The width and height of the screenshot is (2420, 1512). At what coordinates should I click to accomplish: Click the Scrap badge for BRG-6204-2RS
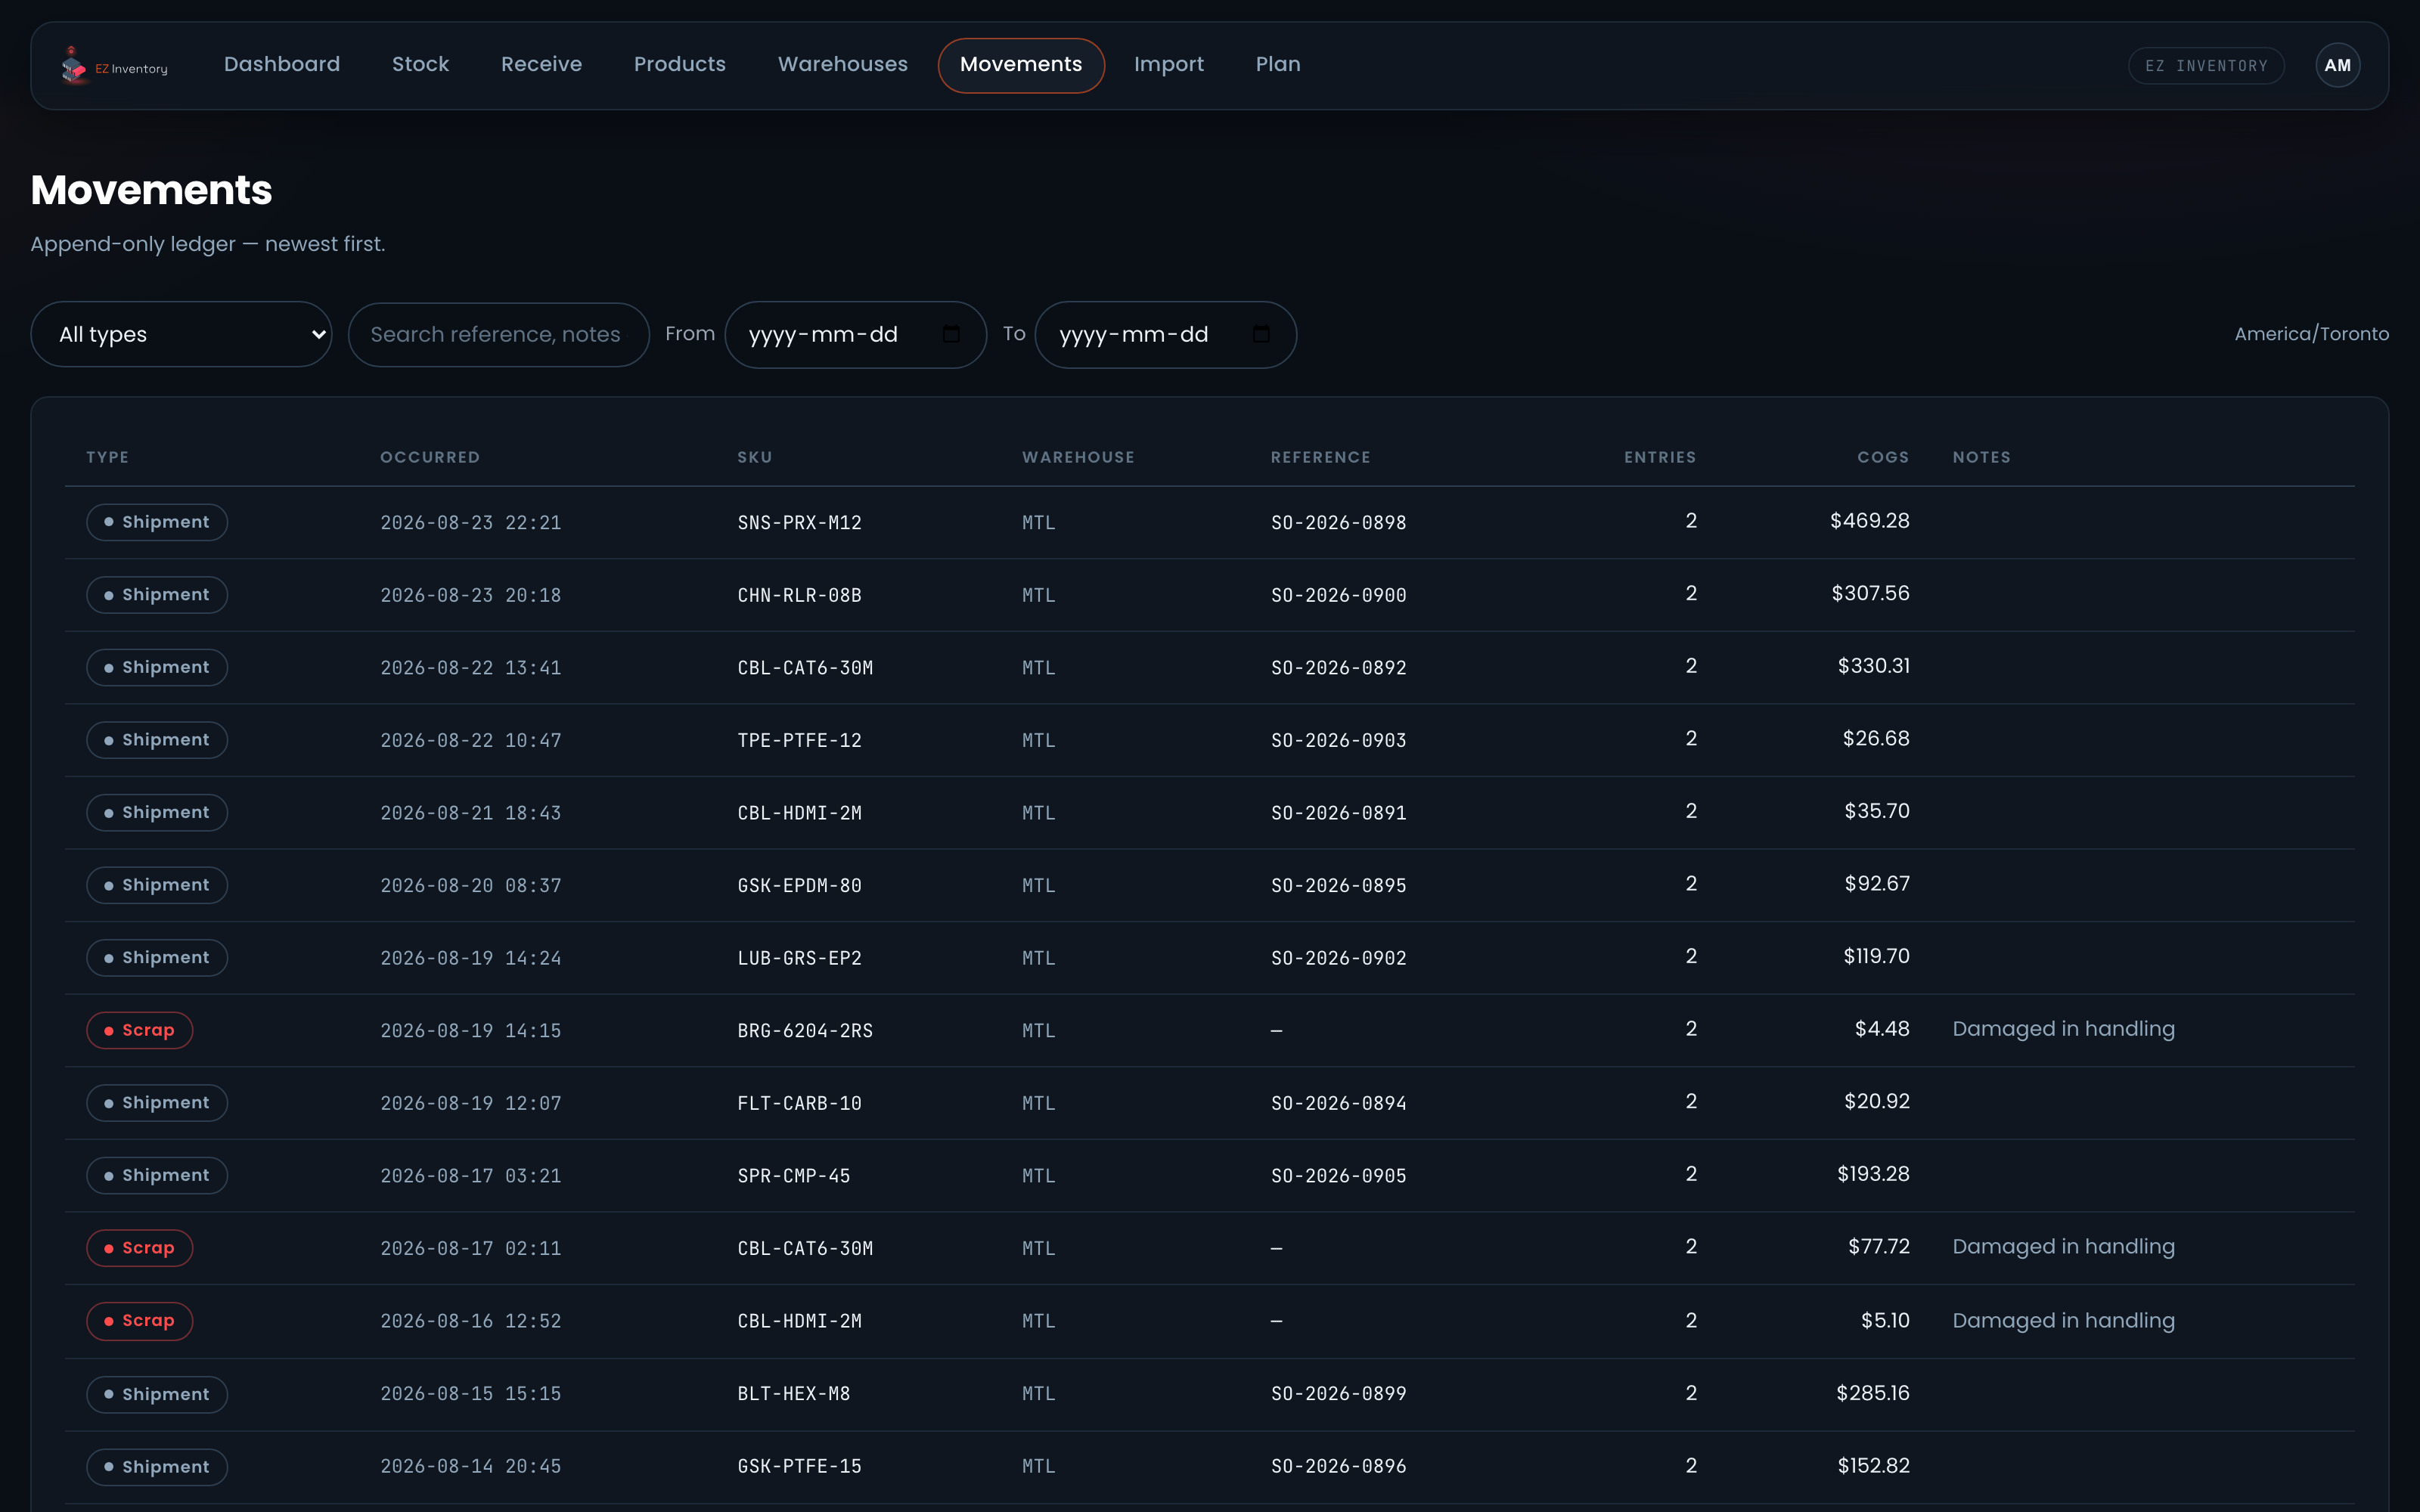pos(139,1030)
